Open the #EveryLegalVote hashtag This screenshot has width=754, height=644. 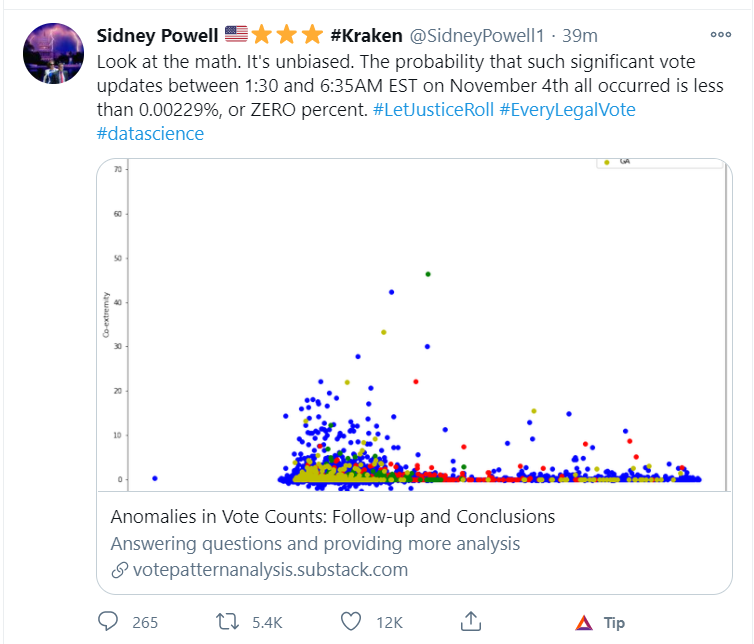click(568, 109)
